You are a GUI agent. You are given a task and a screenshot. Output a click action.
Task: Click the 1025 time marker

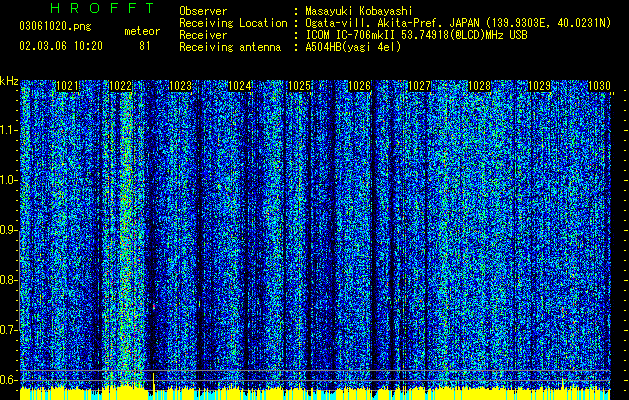click(x=300, y=86)
